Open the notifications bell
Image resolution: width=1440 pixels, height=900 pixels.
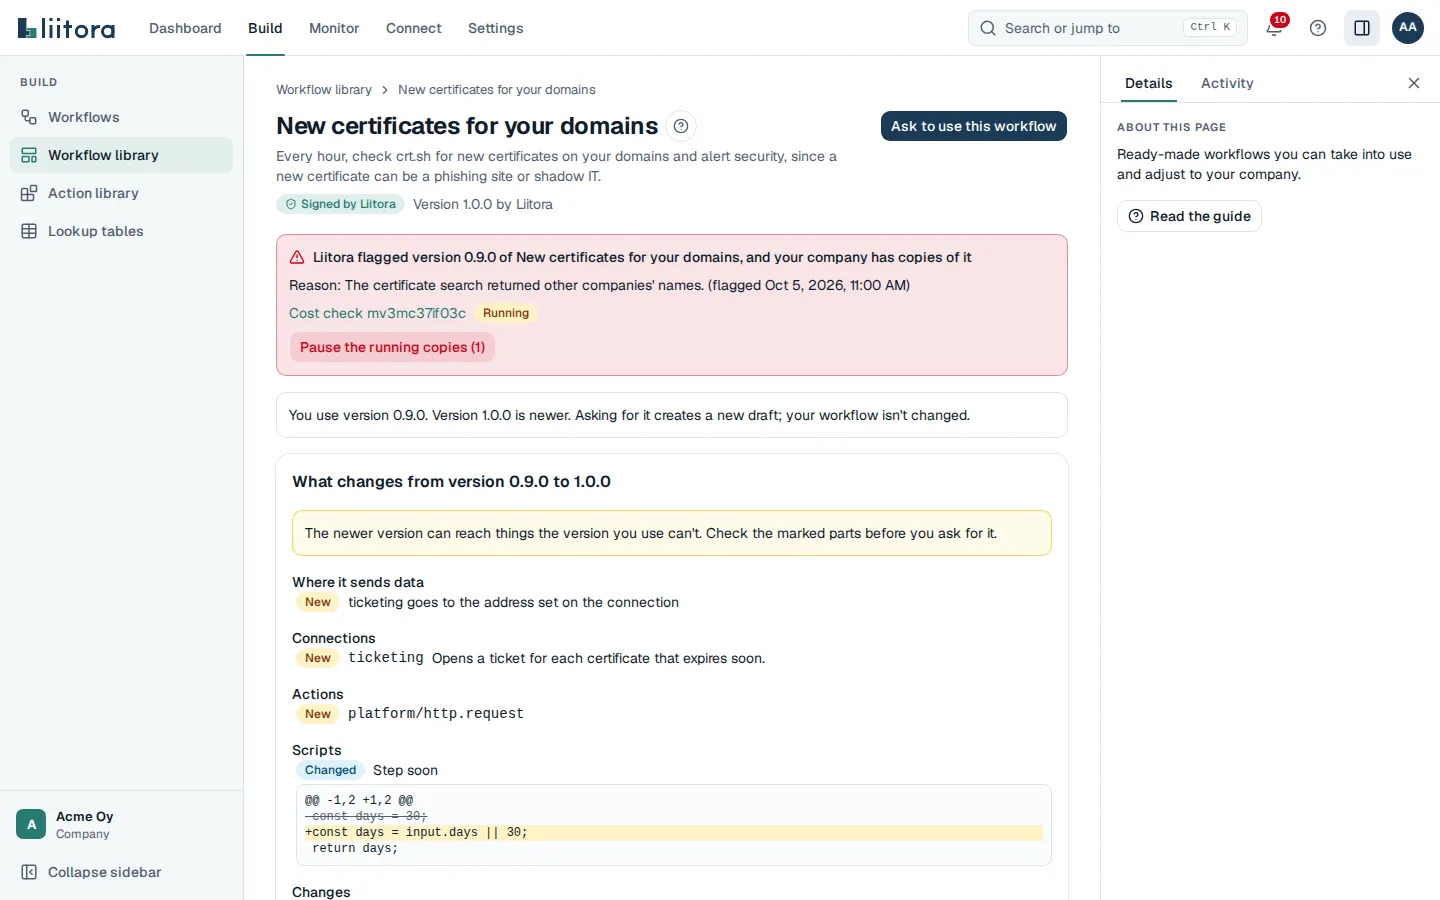coord(1274,28)
